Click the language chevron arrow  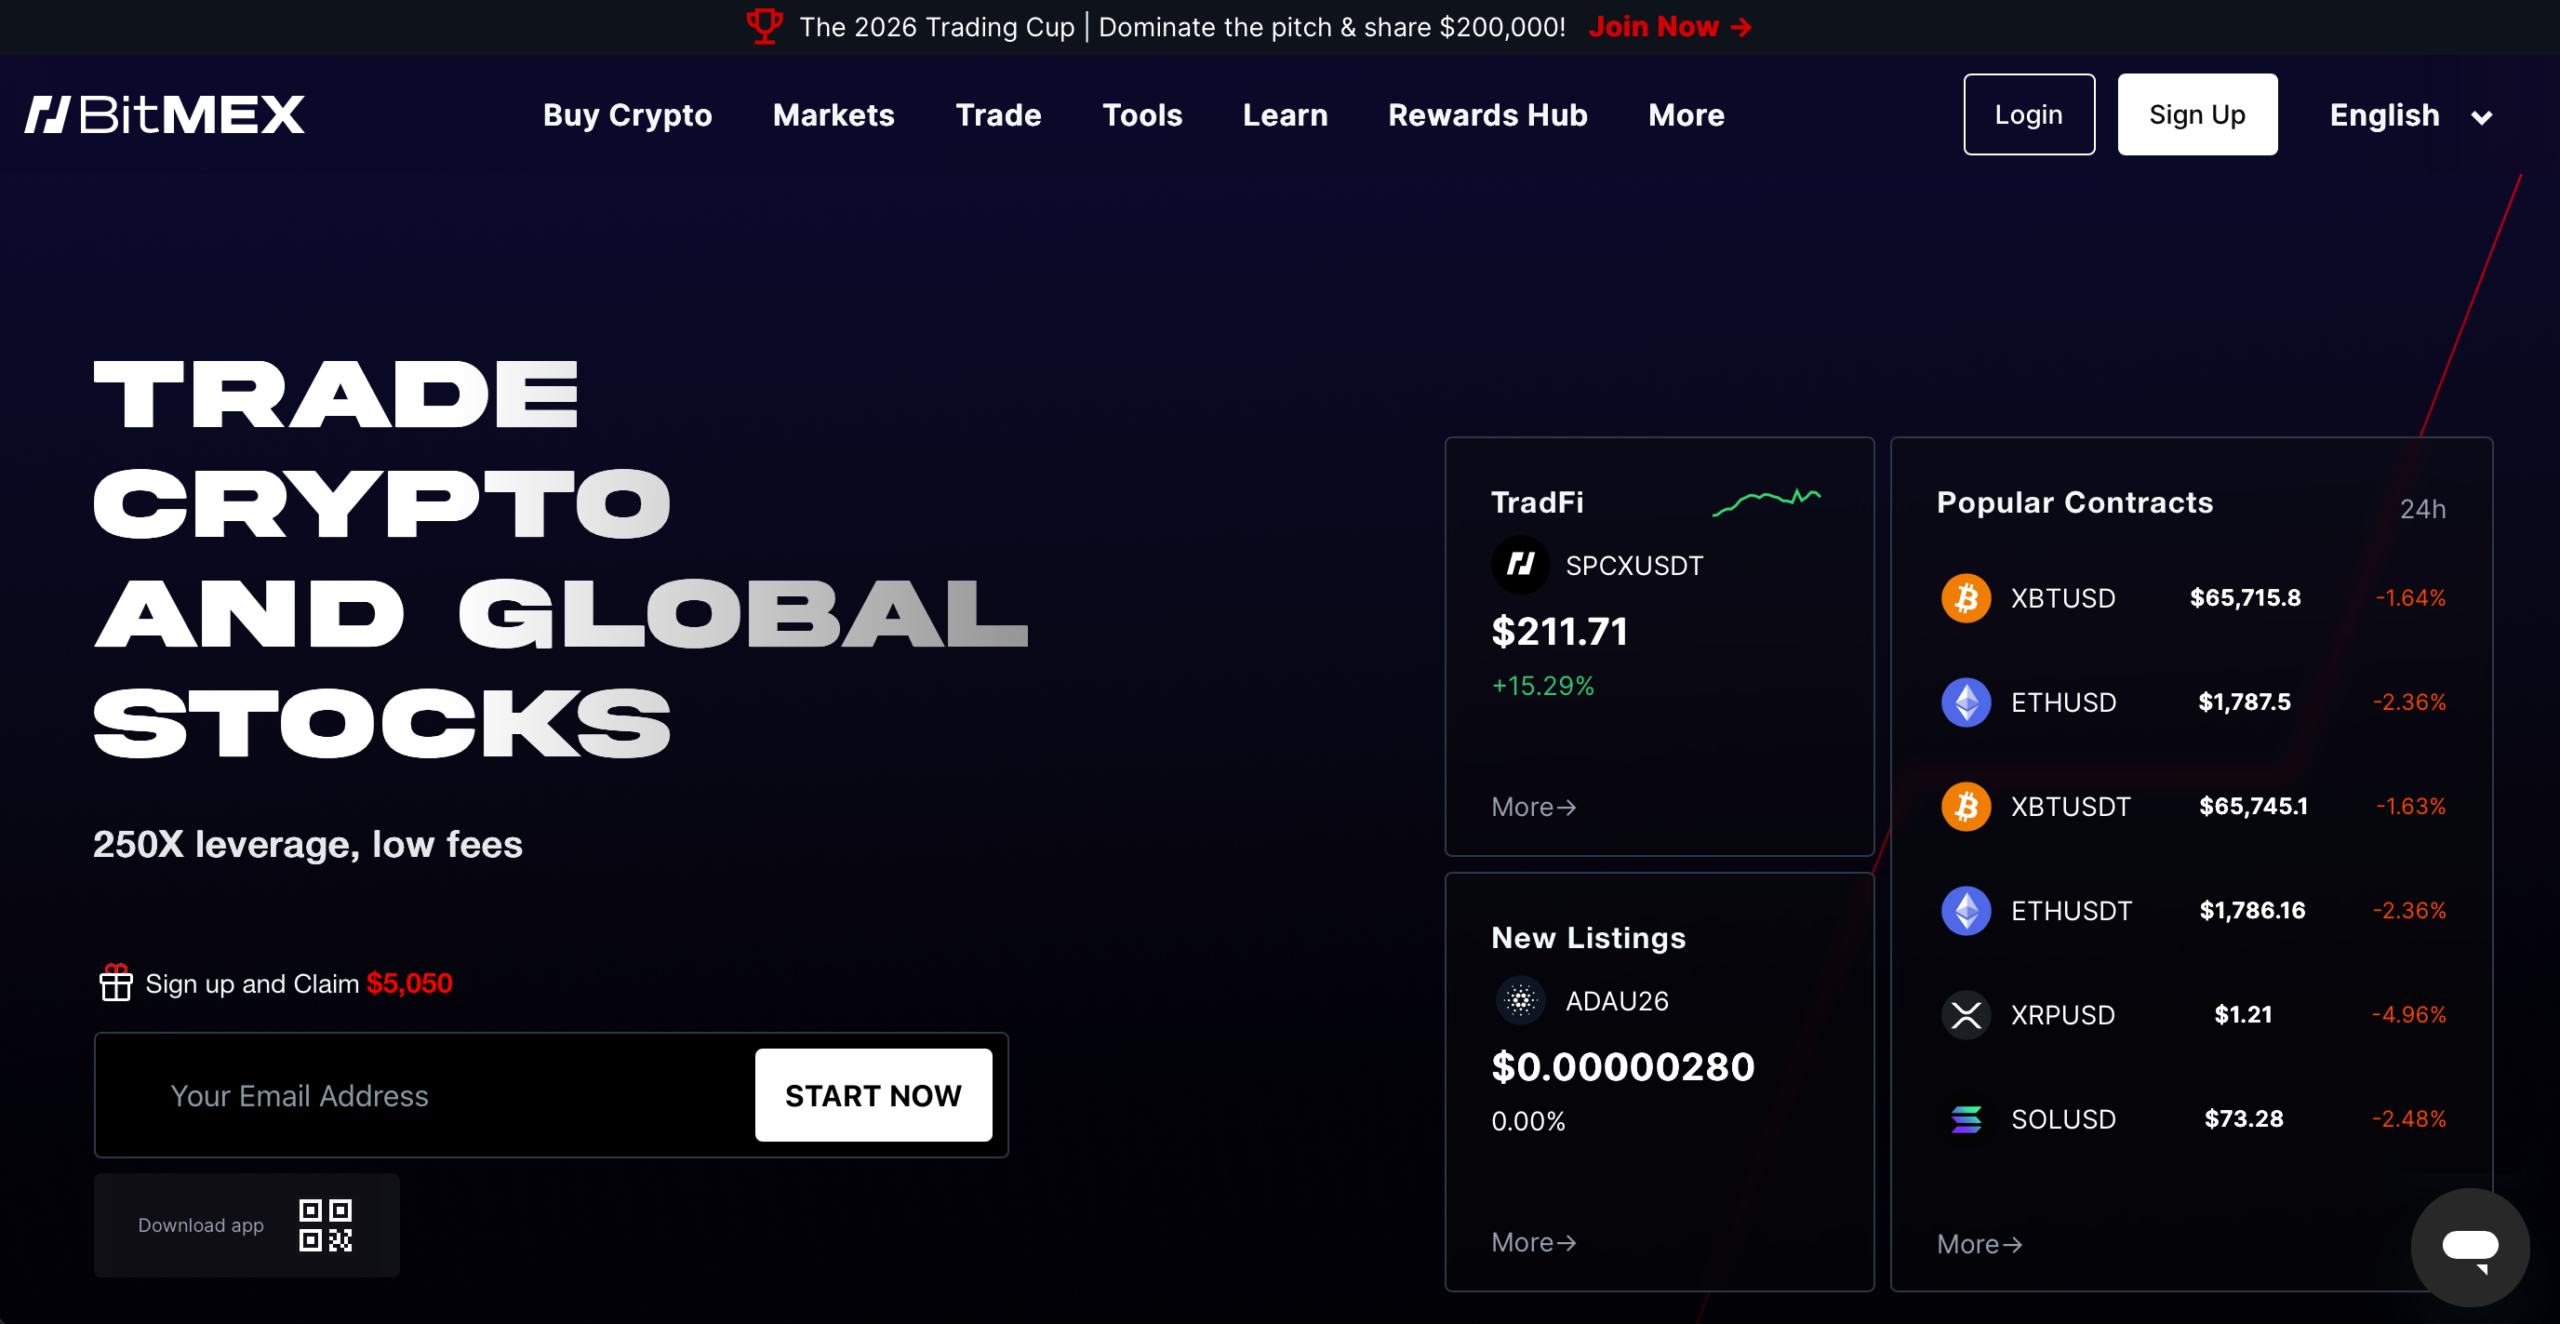pyautogui.click(x=2481, y=117)
